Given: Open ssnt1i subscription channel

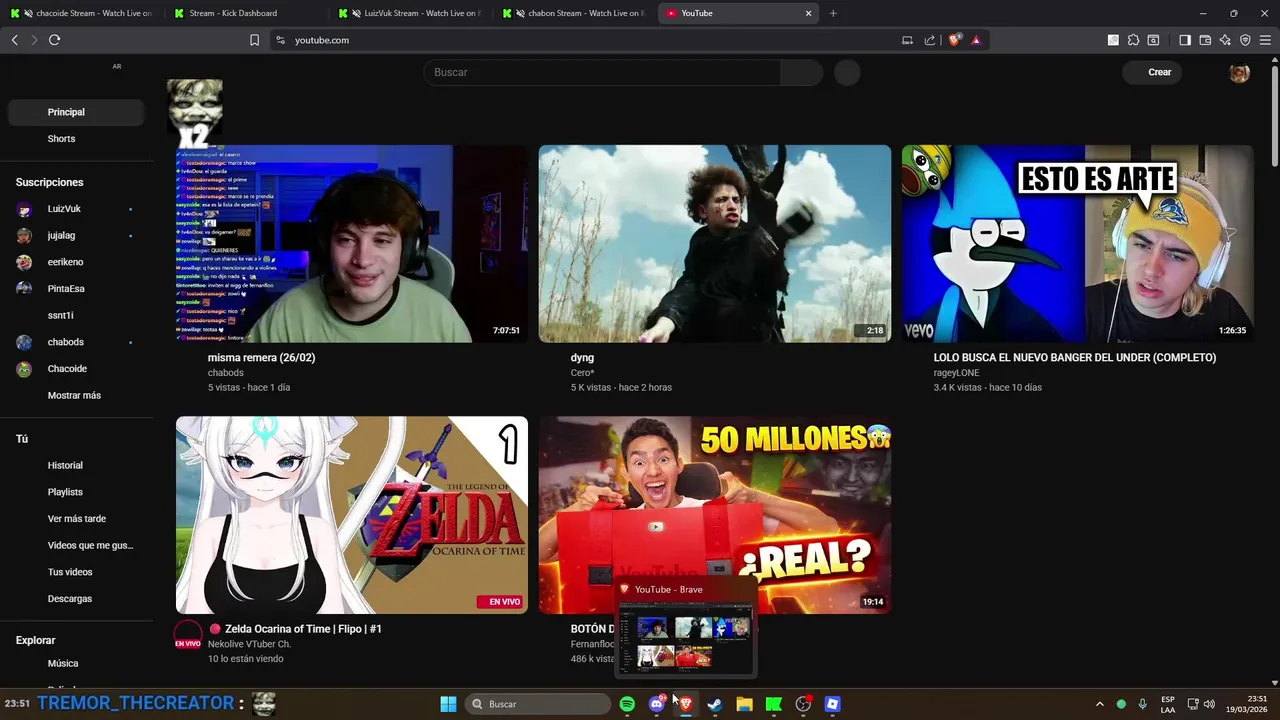Looking at the screenshot, I should [x=76, y=315].
